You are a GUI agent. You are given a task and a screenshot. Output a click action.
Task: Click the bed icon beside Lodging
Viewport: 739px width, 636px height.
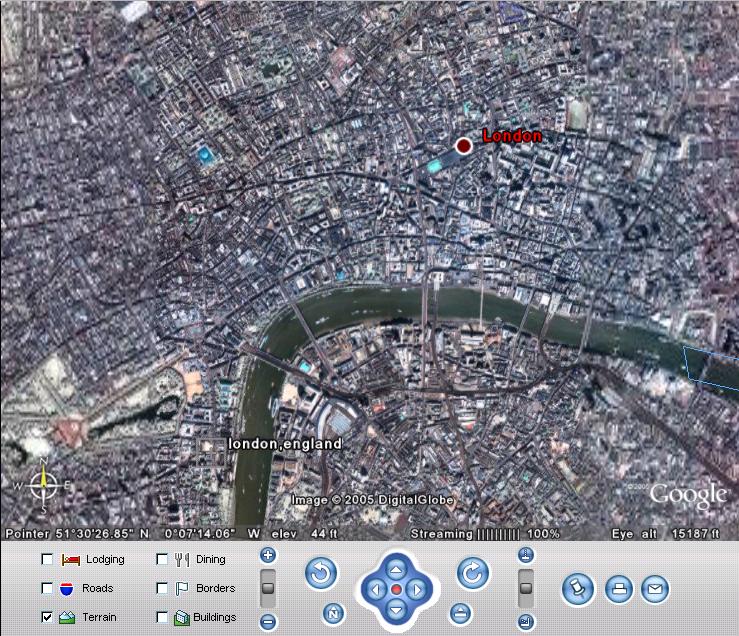pos(70,560)
